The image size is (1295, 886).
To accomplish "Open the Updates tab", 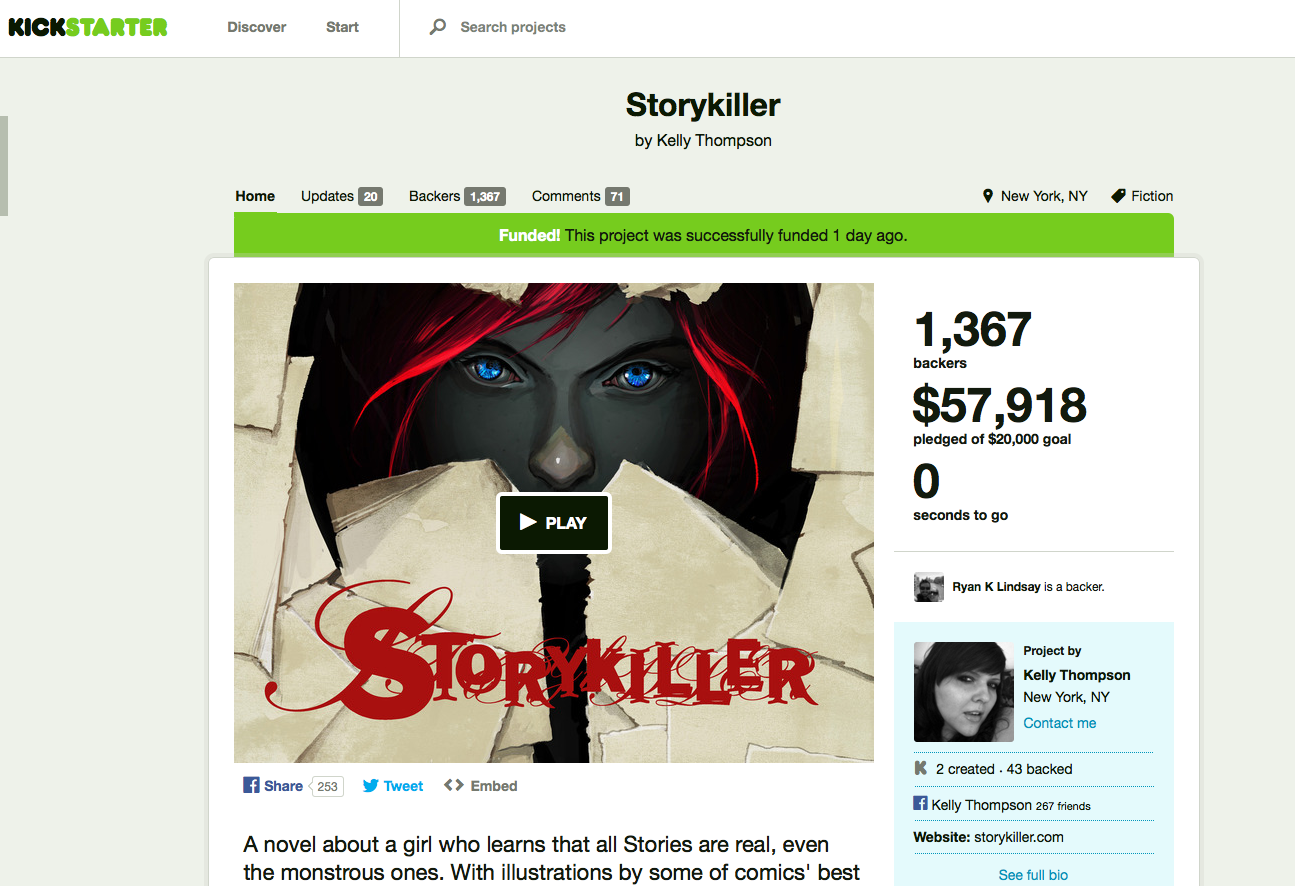I will (x=341, y=196).
